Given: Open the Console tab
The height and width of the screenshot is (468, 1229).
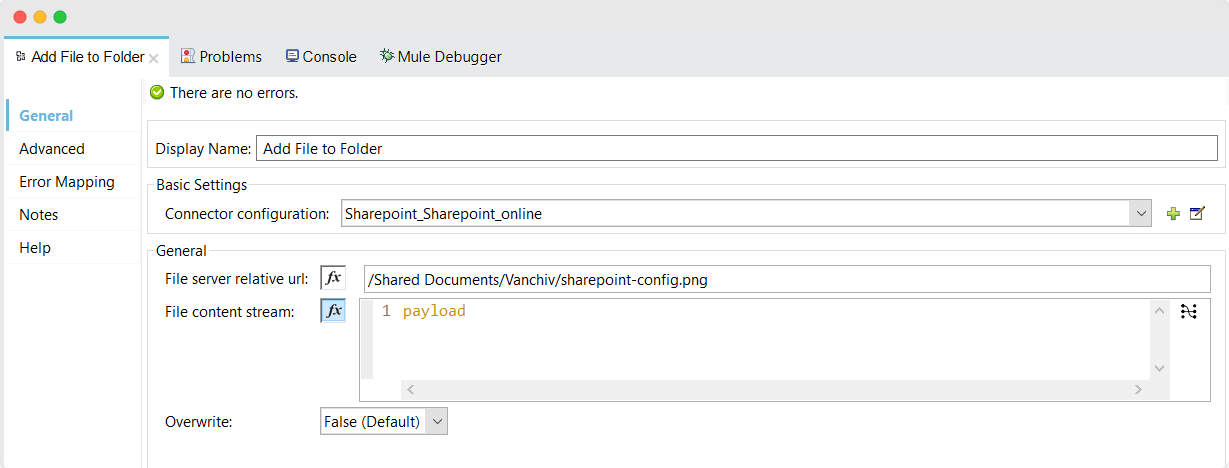Looking at the screenshot, I should point(321,57).
